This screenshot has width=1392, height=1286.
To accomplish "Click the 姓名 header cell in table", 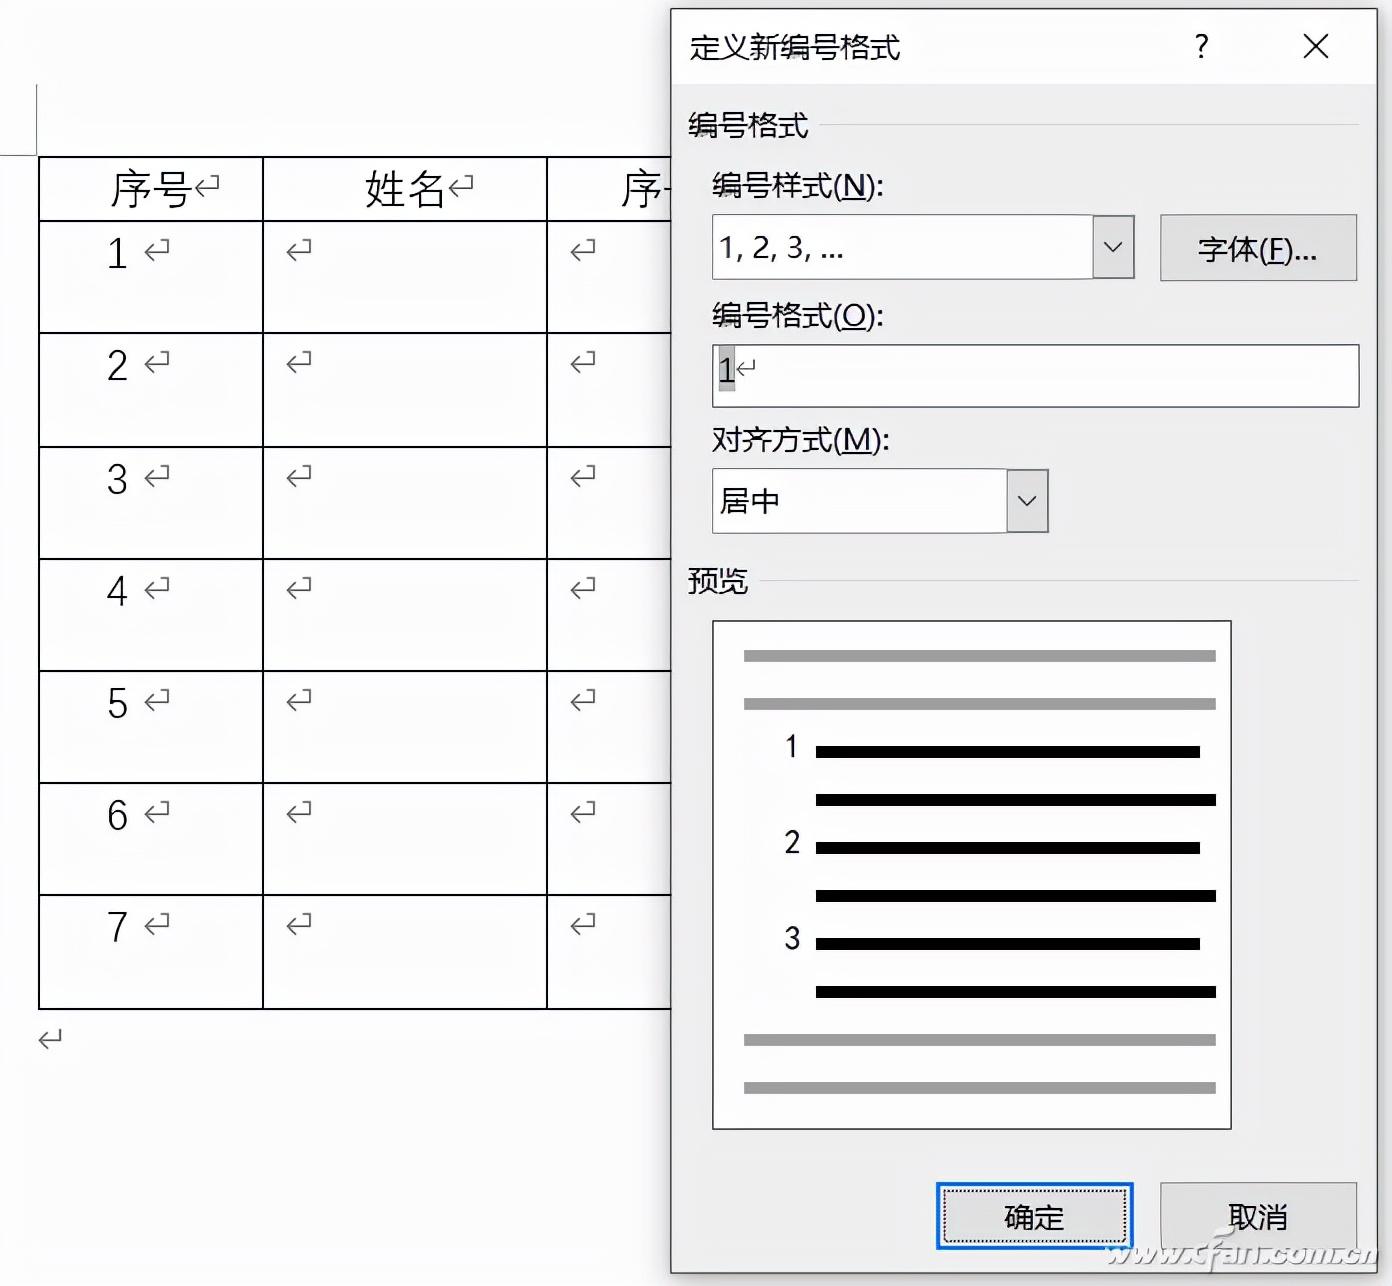I will 405,189.
